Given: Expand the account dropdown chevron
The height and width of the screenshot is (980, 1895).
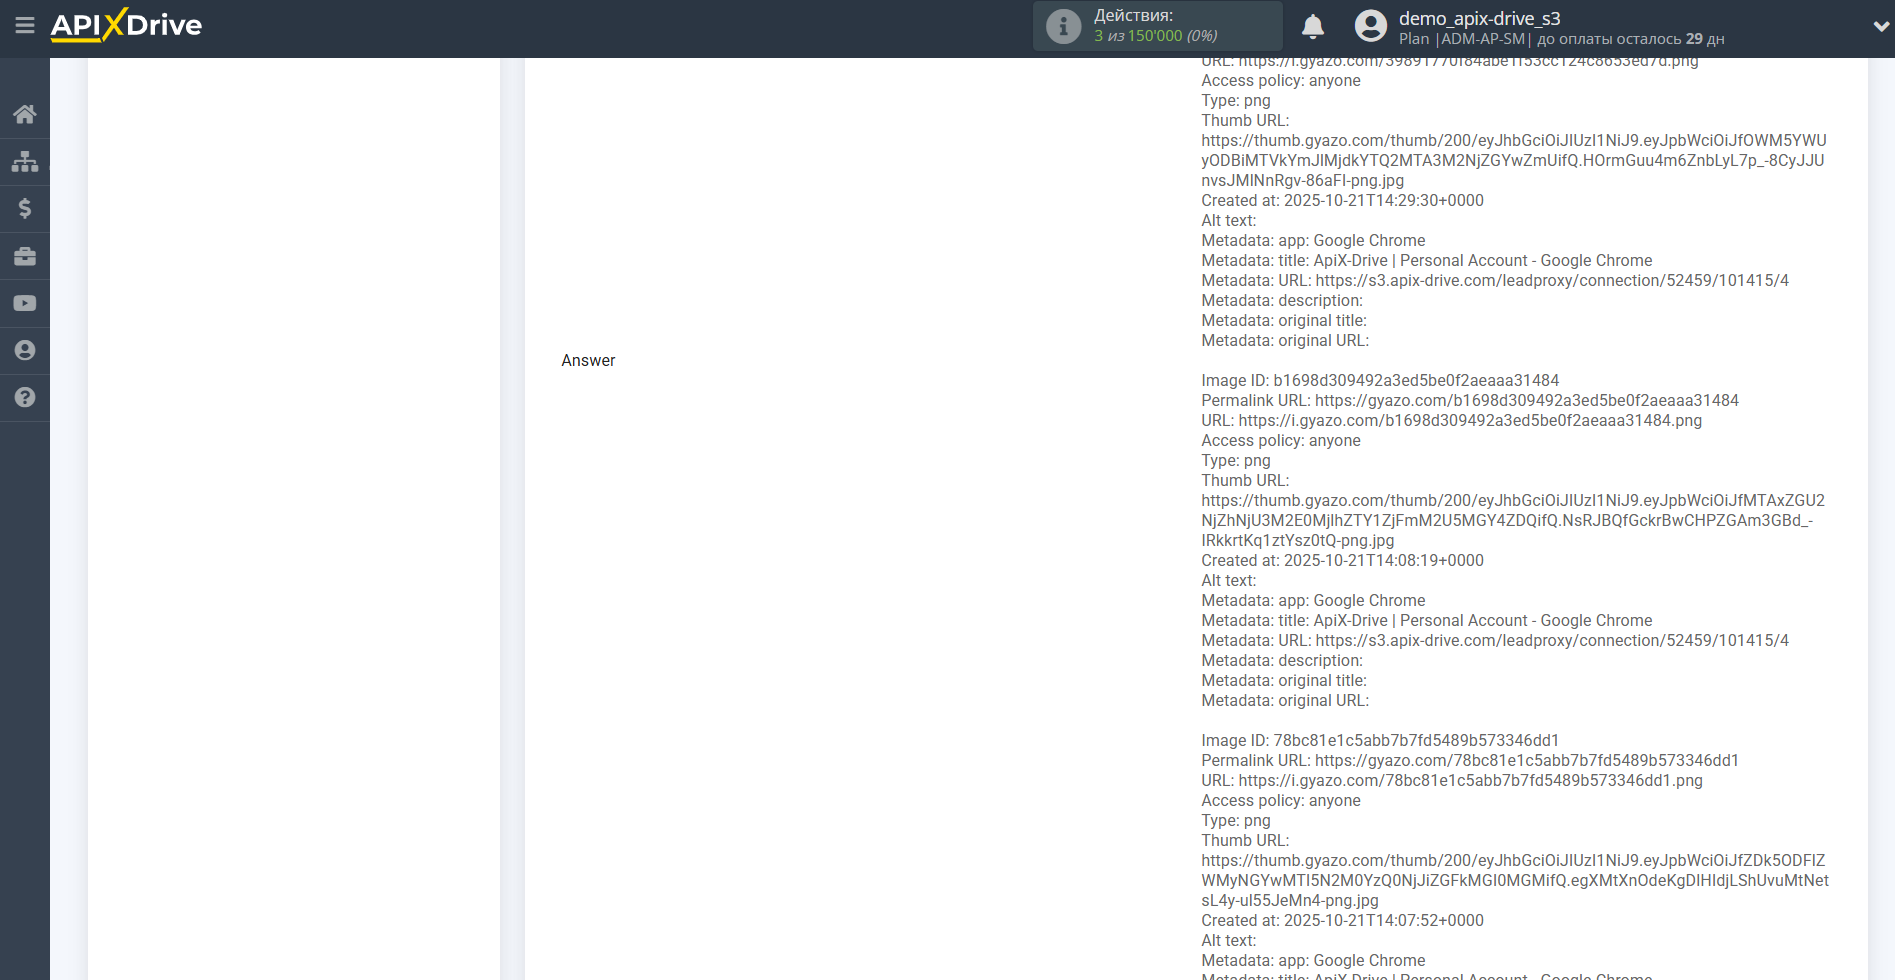Looking at the screenshot, I should (1881, 27).
